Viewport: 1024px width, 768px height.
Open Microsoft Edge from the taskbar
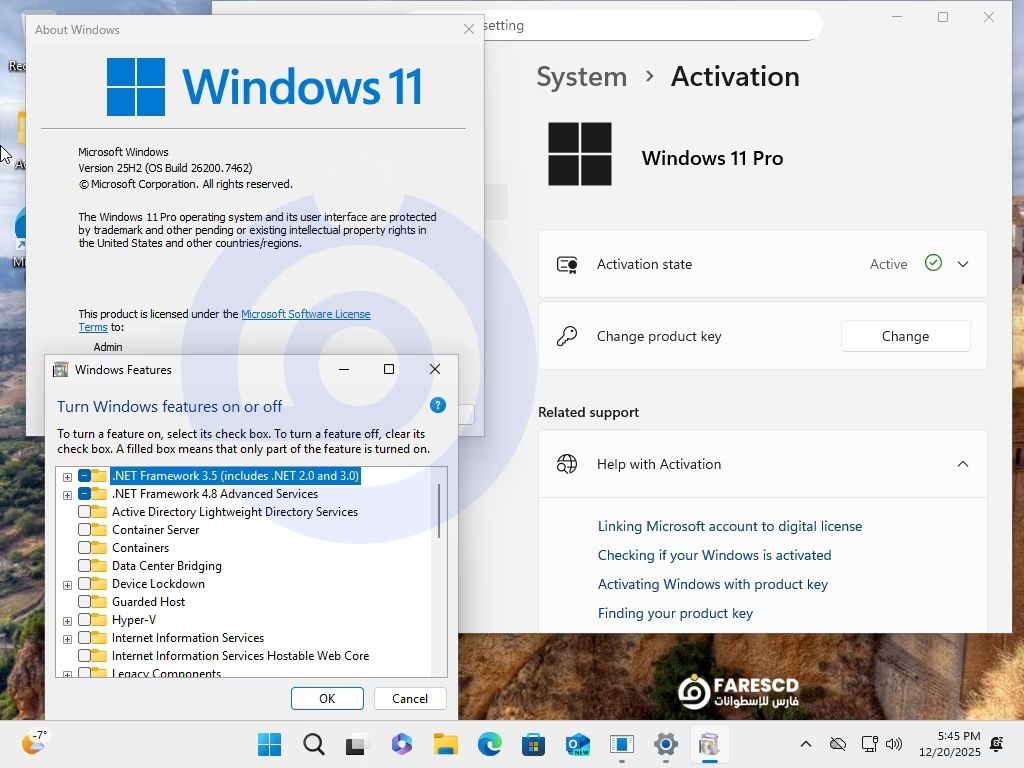(489, 745)
